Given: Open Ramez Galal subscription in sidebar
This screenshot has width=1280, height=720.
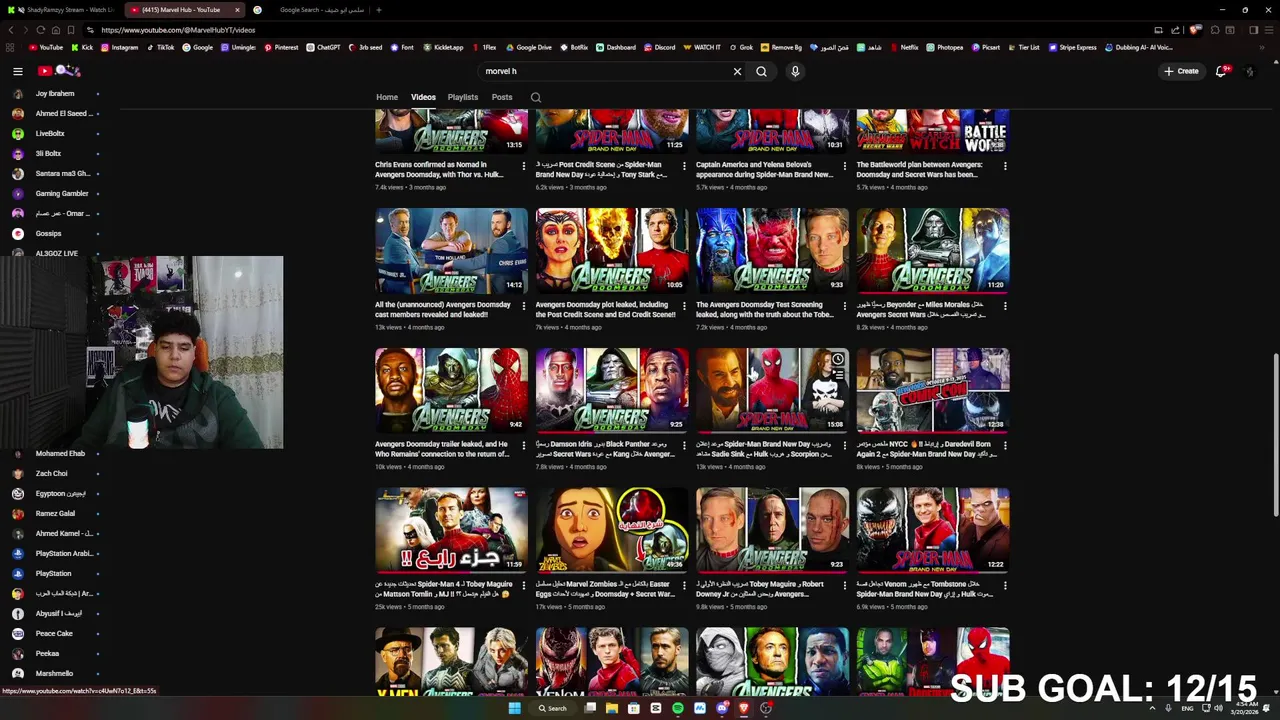Looking at the screenshot, I should pos(55,513).
